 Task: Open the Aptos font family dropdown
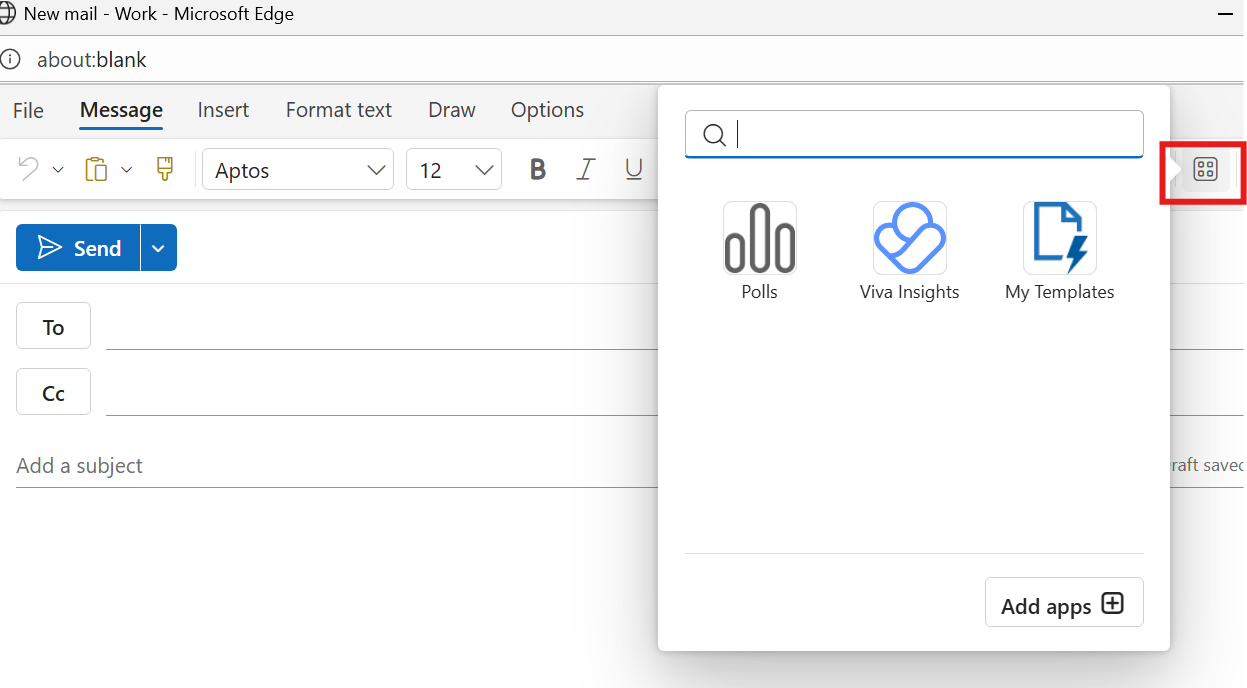[x=297, y=170]
